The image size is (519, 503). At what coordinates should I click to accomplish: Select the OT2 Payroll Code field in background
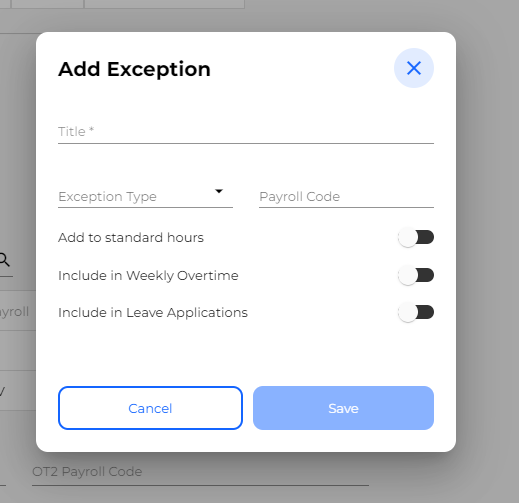point(200,472)
